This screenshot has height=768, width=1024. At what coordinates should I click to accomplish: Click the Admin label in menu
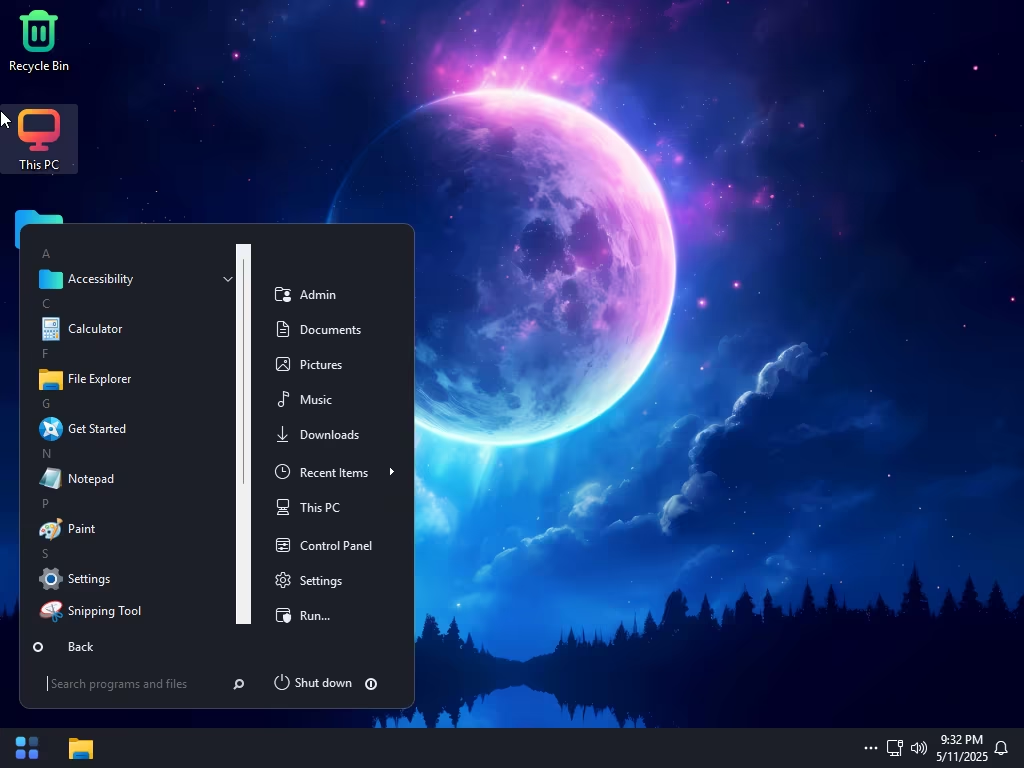click(x=317, y=295)
